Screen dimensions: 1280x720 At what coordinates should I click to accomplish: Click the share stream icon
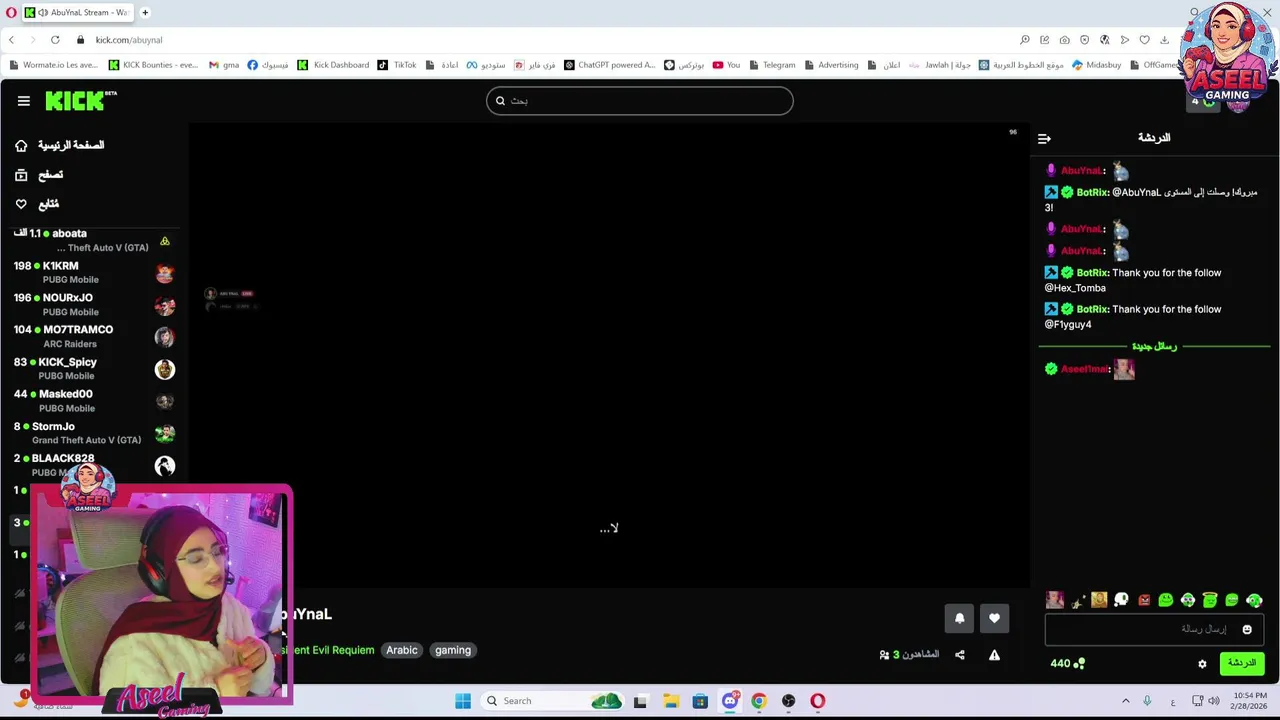point(959,655)
